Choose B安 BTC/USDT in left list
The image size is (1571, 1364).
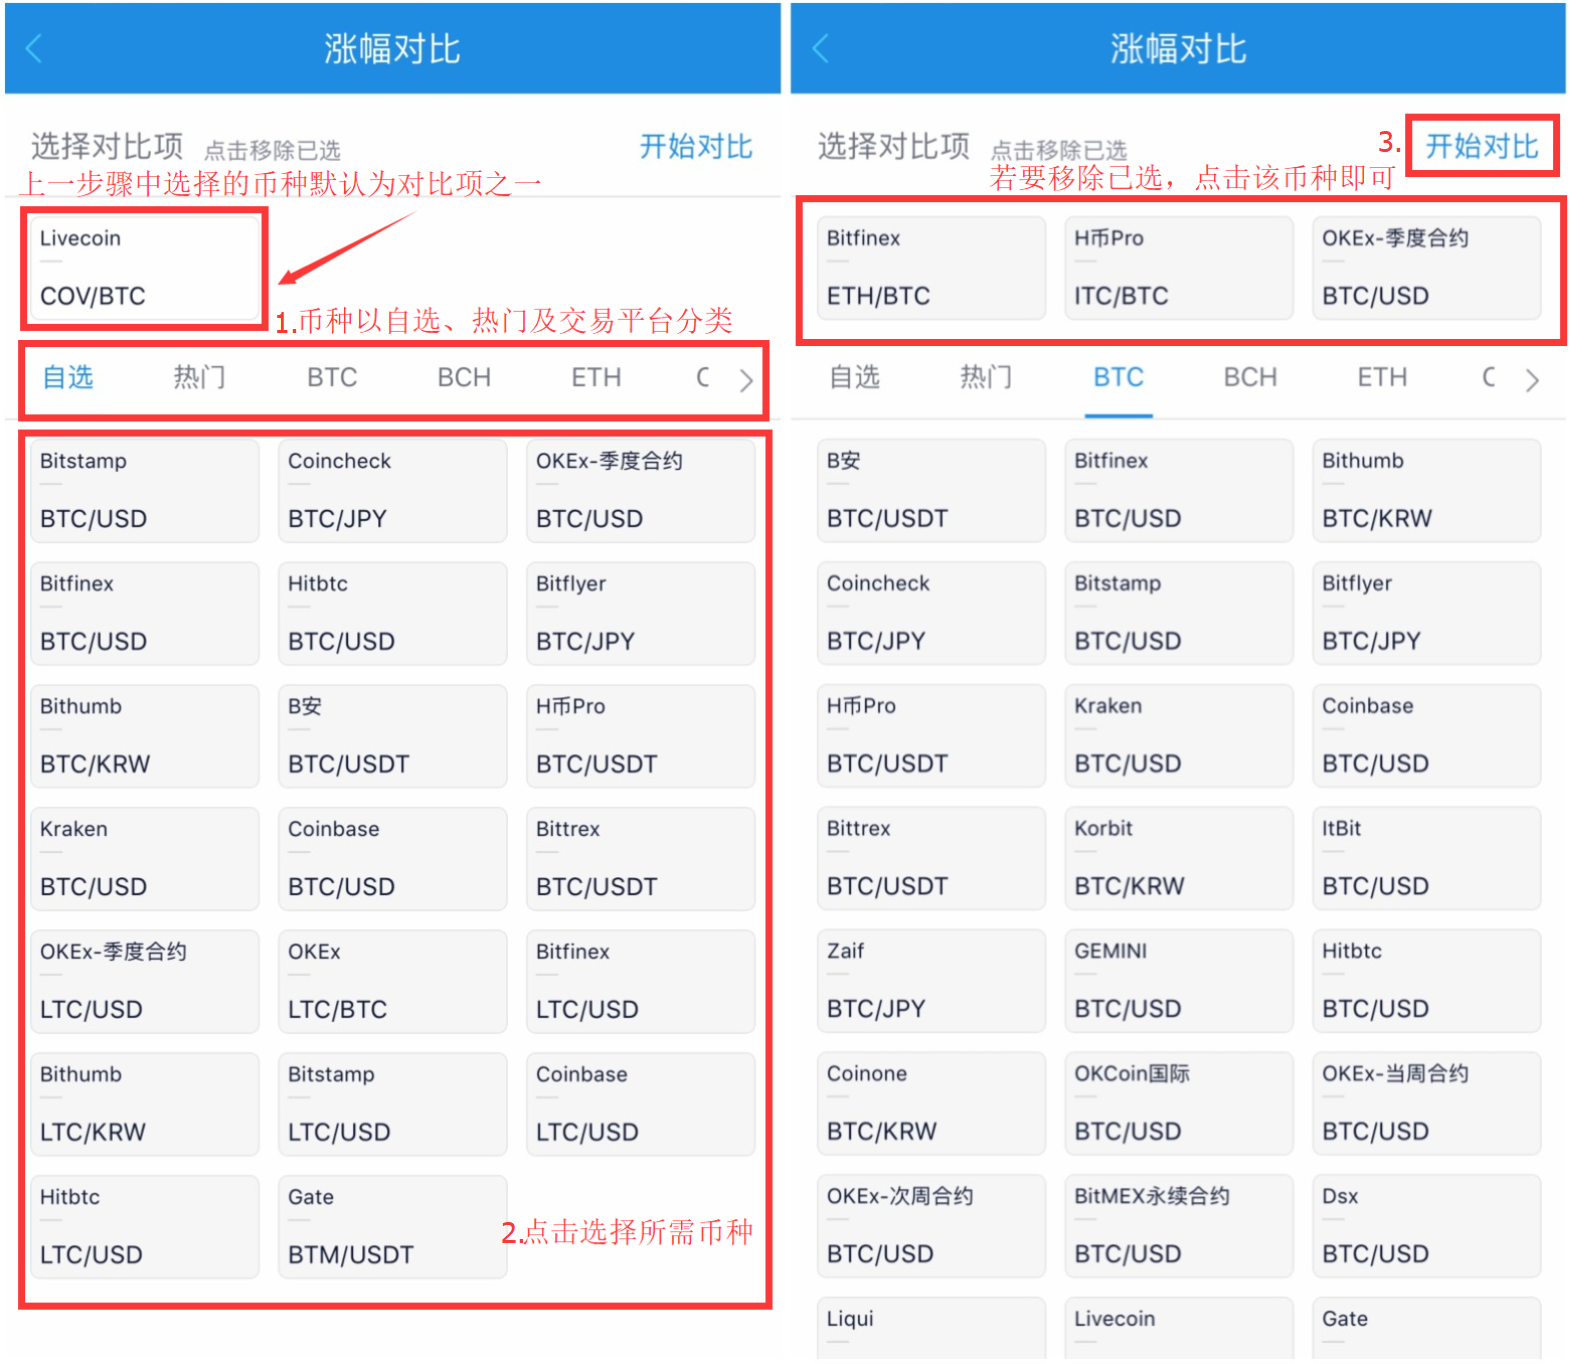pyautogui.click(x=392, y=736)
